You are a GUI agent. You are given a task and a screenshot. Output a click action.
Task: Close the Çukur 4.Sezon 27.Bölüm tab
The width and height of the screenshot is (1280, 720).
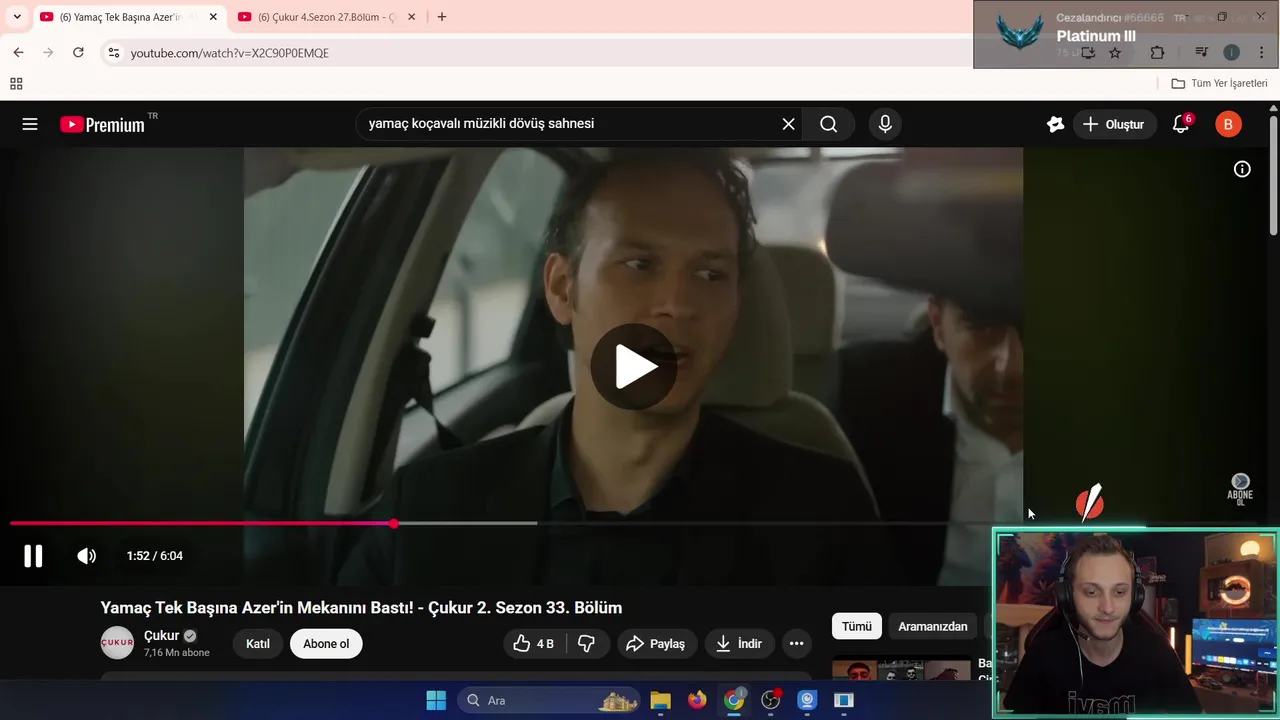[411, 17]
